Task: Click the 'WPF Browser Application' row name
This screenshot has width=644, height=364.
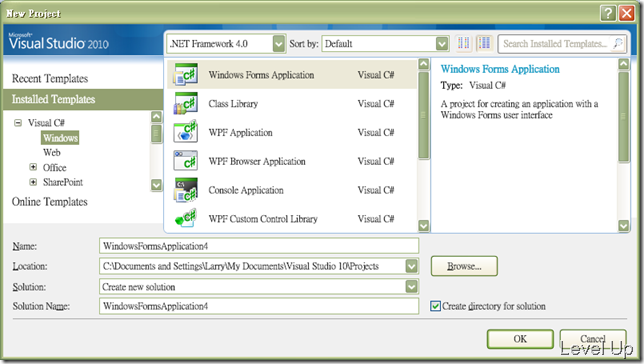Action: [257, 161]
